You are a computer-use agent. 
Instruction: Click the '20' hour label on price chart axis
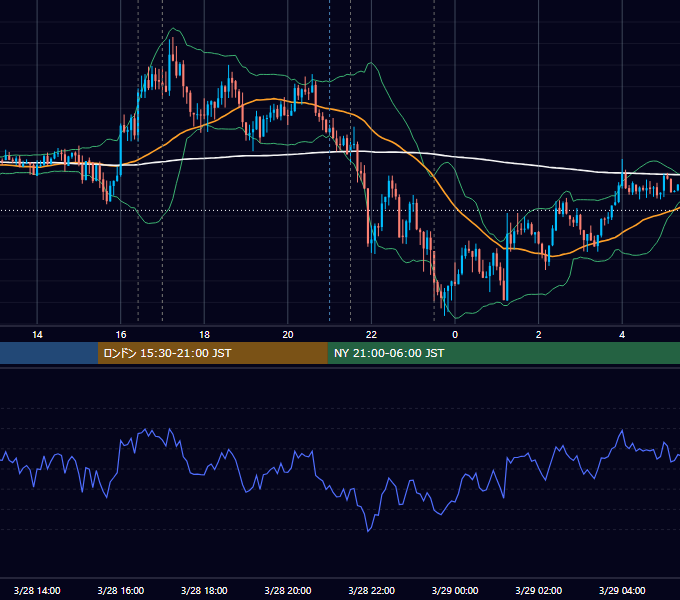(288, 335)
